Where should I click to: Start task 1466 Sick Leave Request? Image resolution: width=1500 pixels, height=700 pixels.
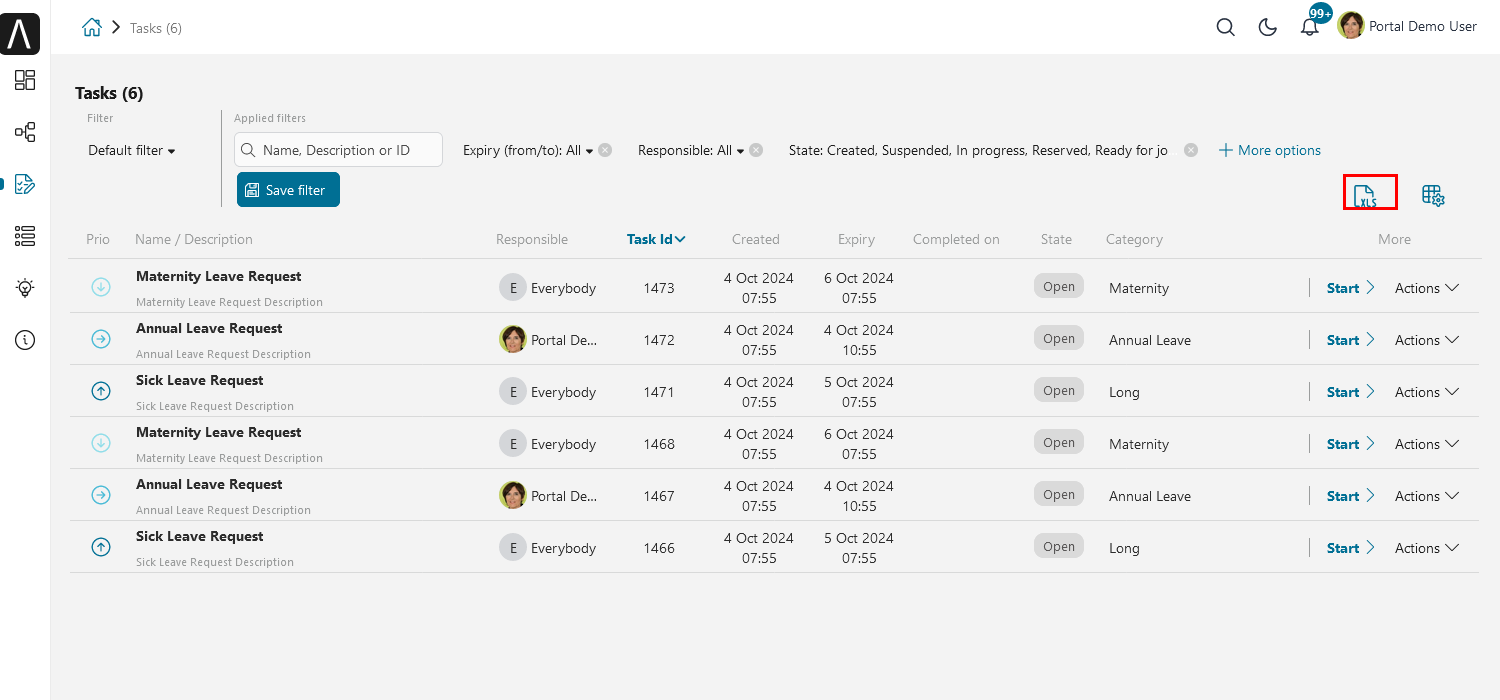(1351, 548)
